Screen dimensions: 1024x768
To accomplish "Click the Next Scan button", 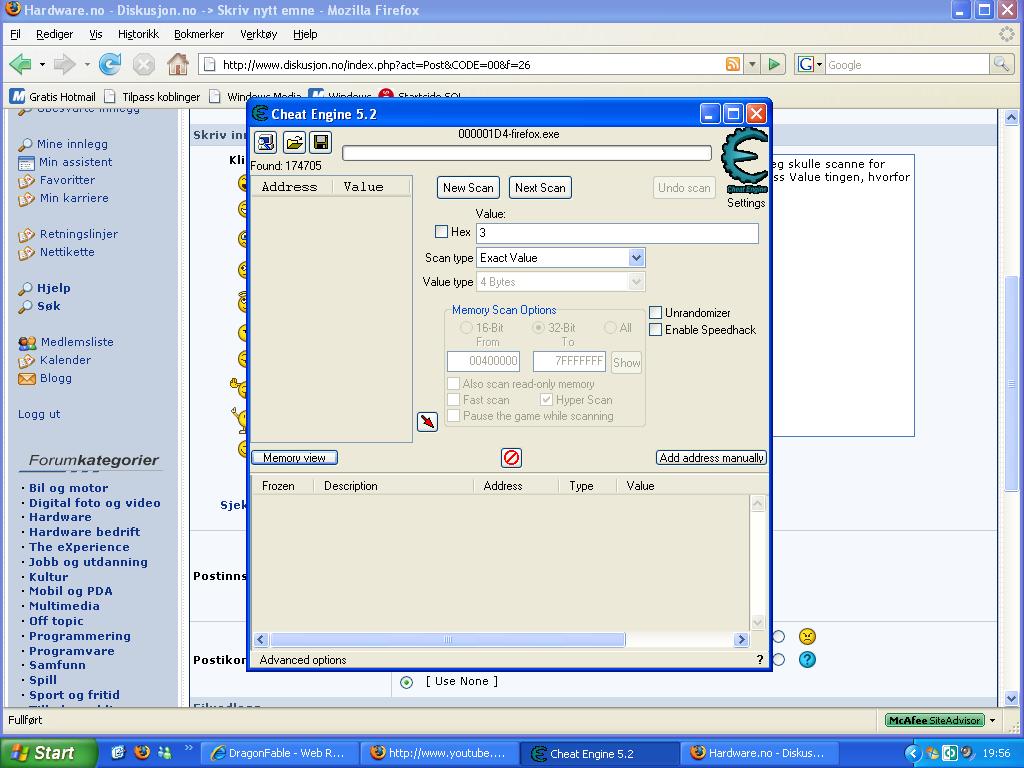I will [x=540, y=187].
